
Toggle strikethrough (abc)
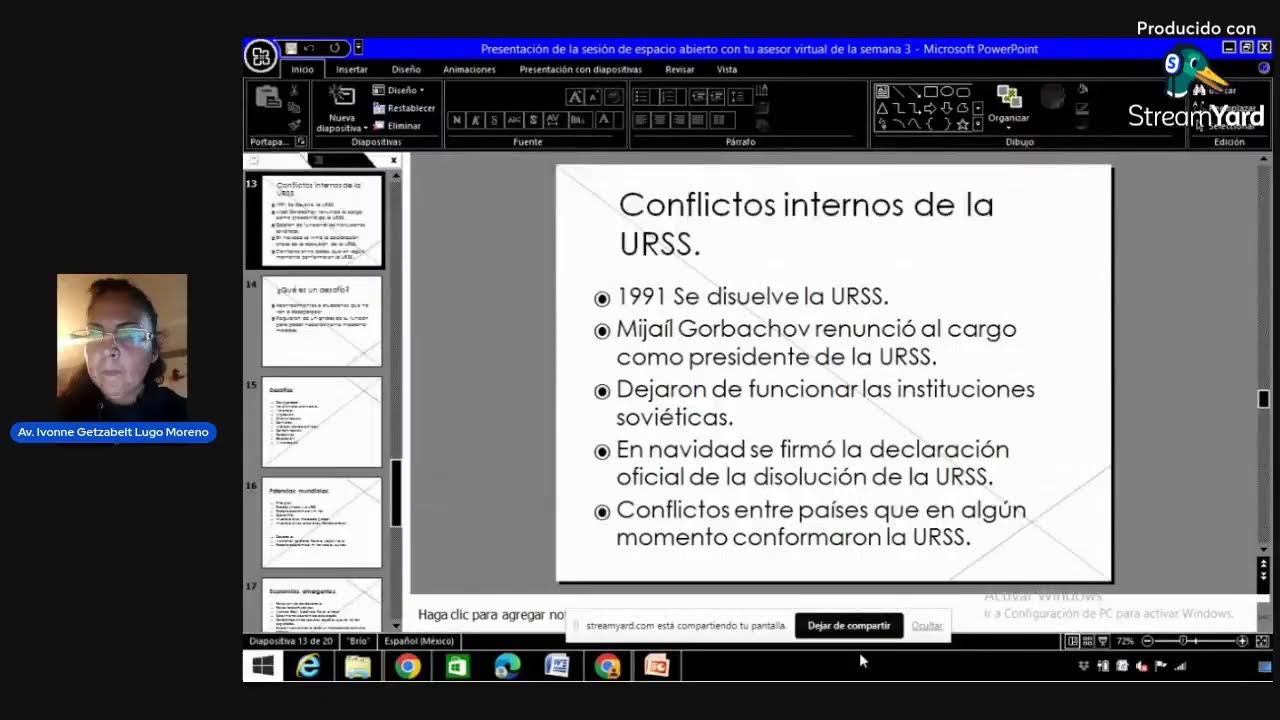click(x=514, y=120)
